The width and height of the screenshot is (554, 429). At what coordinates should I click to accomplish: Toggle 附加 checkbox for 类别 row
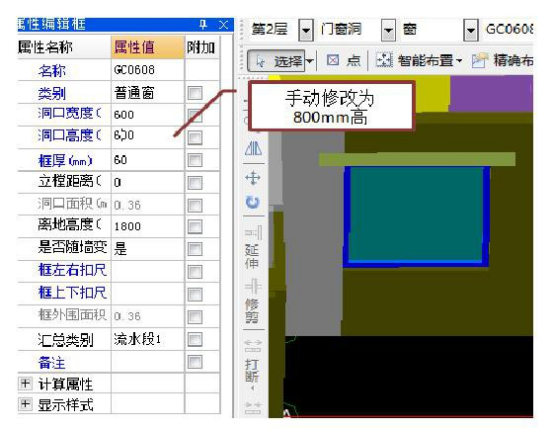click(x=195, y=93)
